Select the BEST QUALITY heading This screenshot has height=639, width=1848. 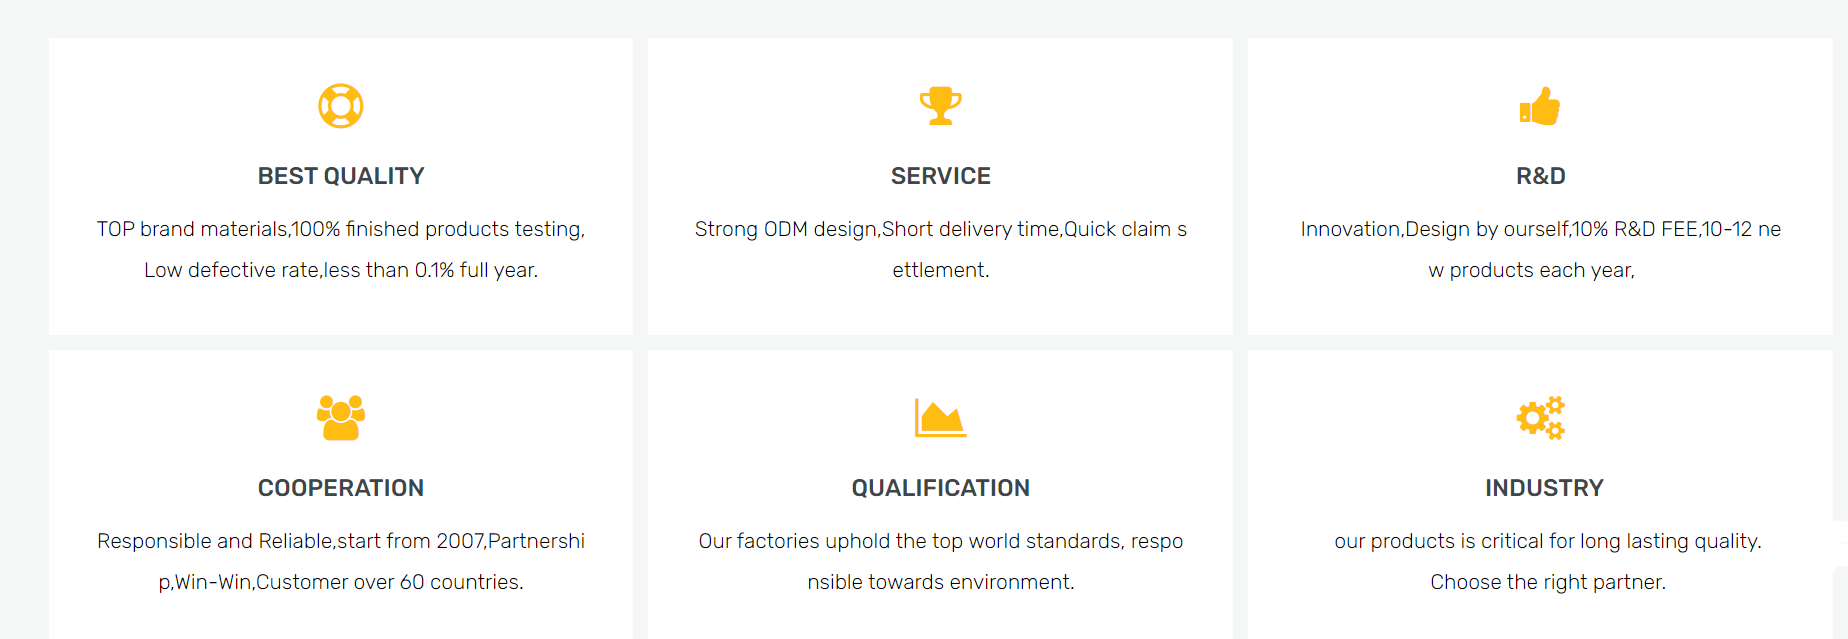[x=341, y=176]
